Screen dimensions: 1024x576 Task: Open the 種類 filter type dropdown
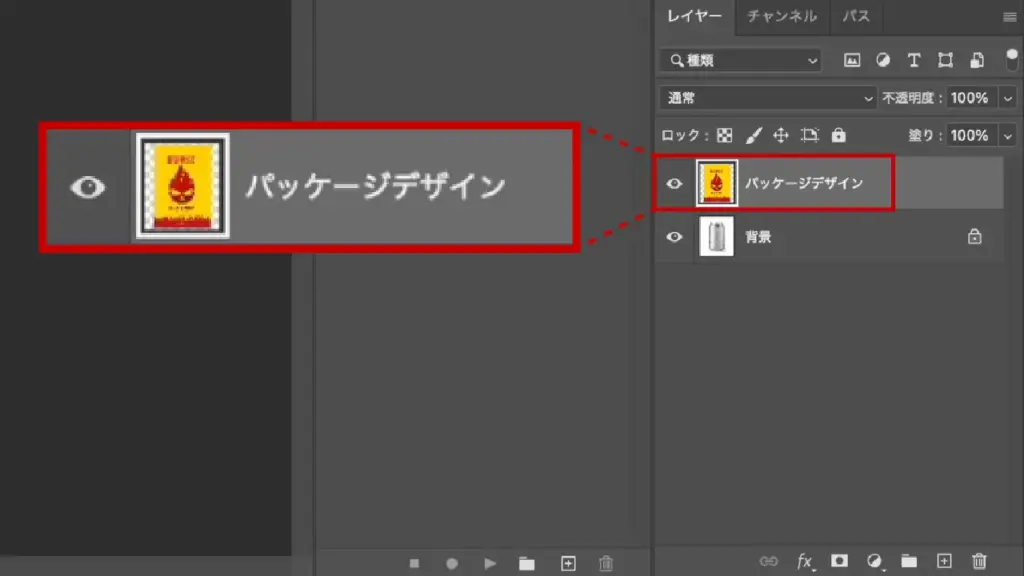pyautogui.click(x=740, y=60)
